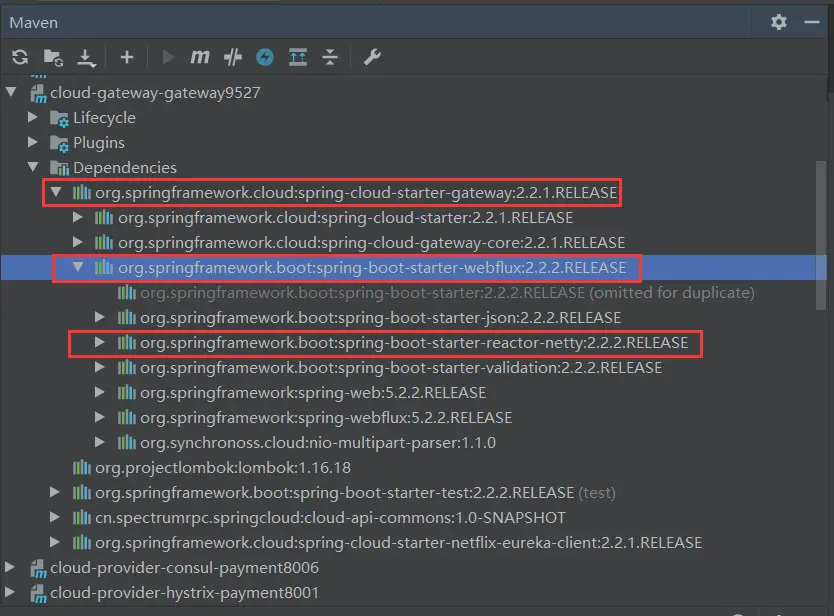Click Add Maven Projects plus icon

click(127, 57)
